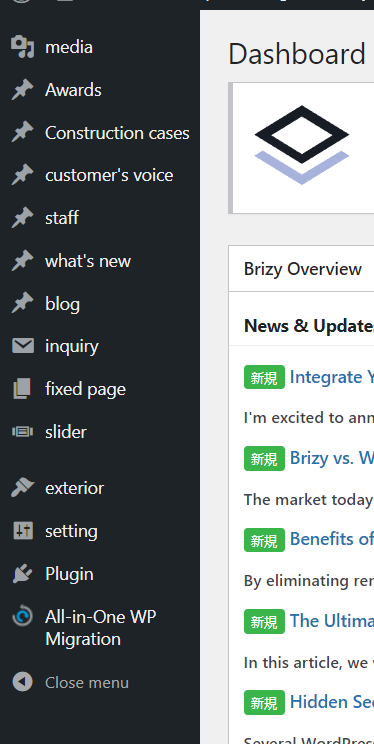
Task: Click the Brizy logo image
Action: [302, 145]
